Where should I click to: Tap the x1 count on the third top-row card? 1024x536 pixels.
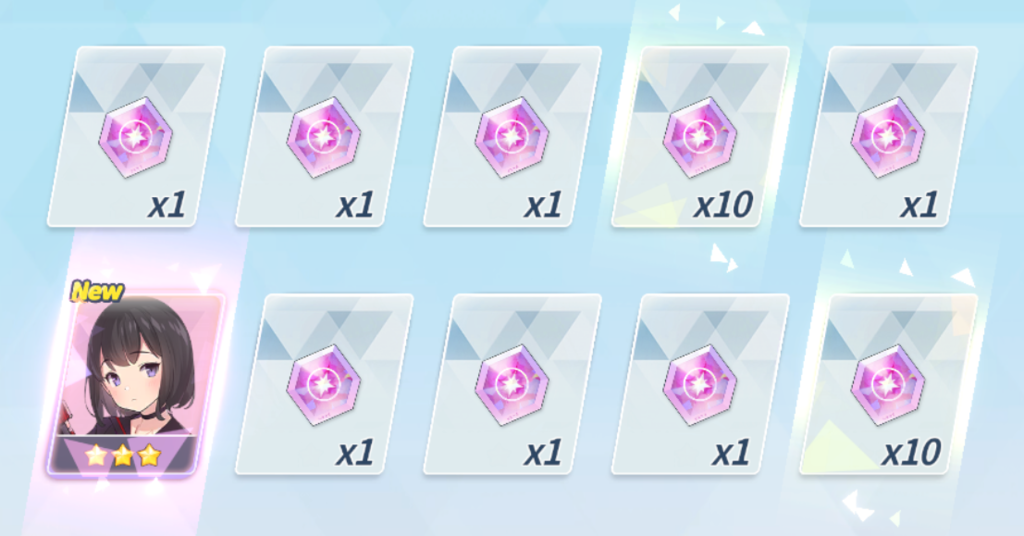(x=543, y=206)
